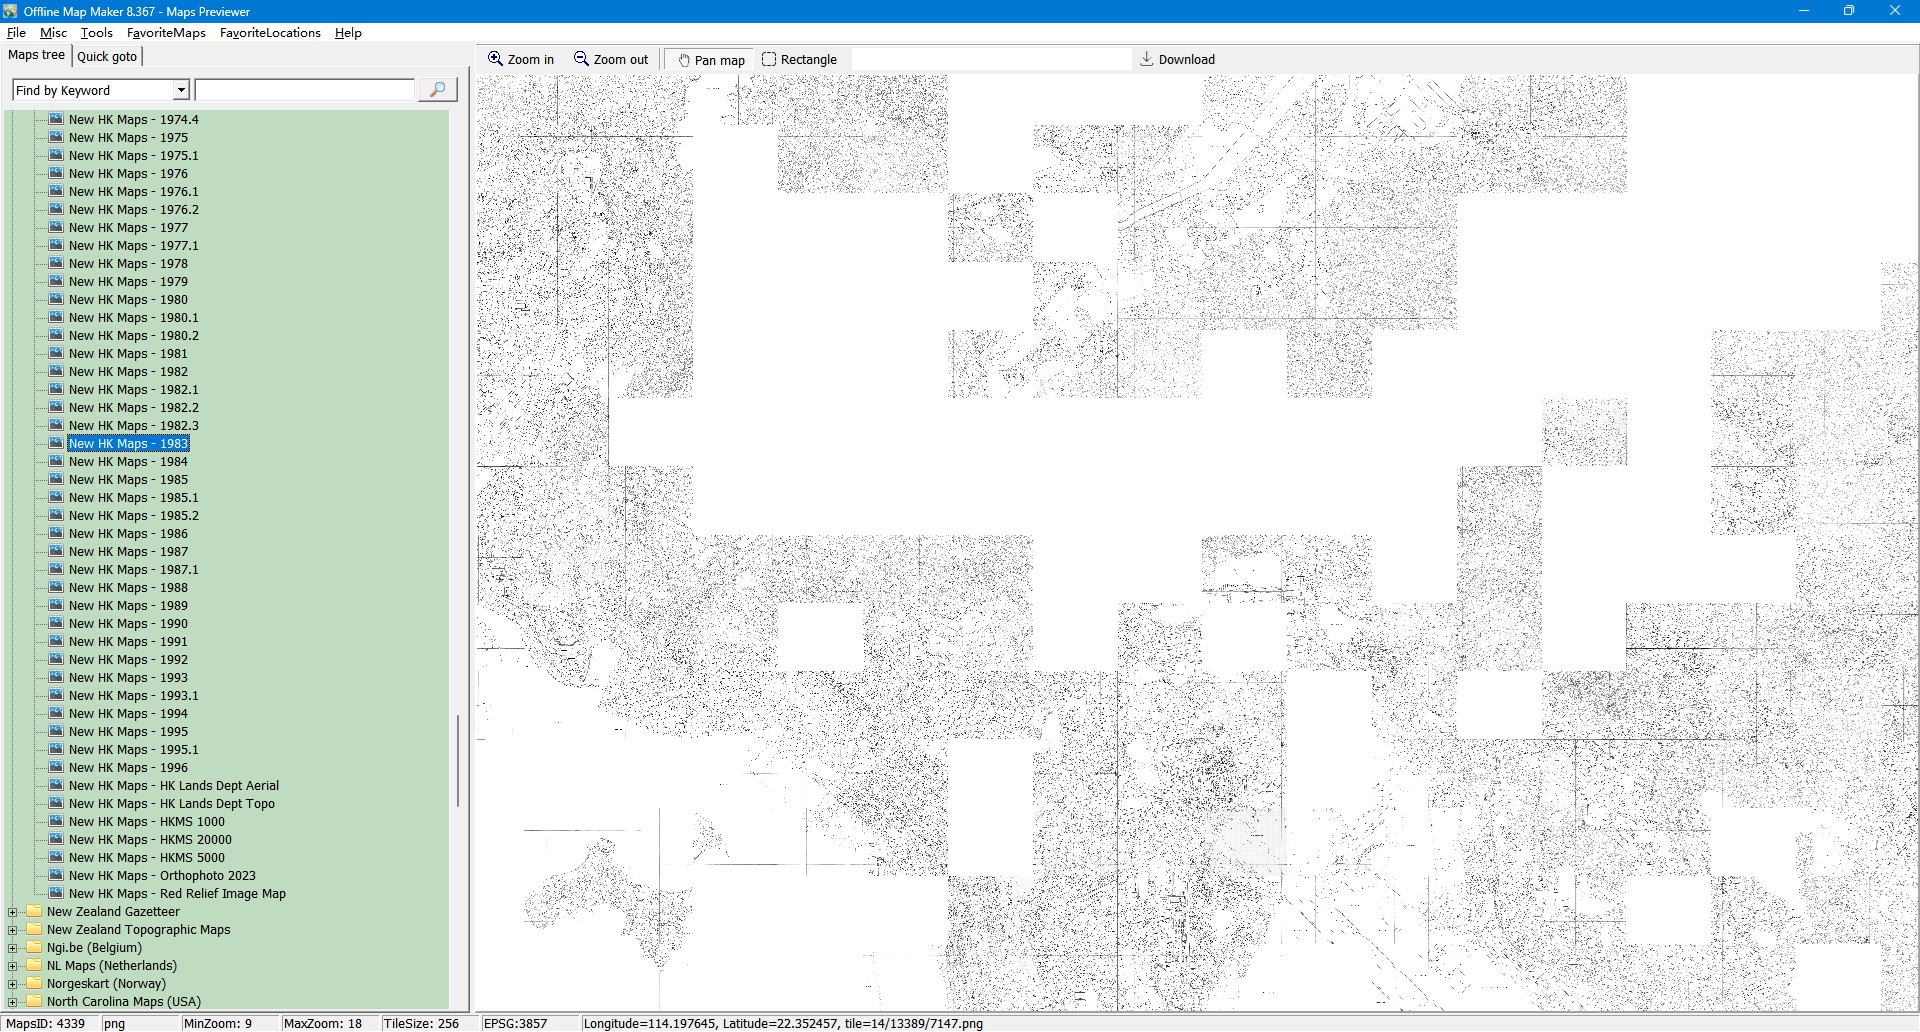Expand the NL Maps (Netherlands) folder

pyautogui.click(x=13, y=966)
